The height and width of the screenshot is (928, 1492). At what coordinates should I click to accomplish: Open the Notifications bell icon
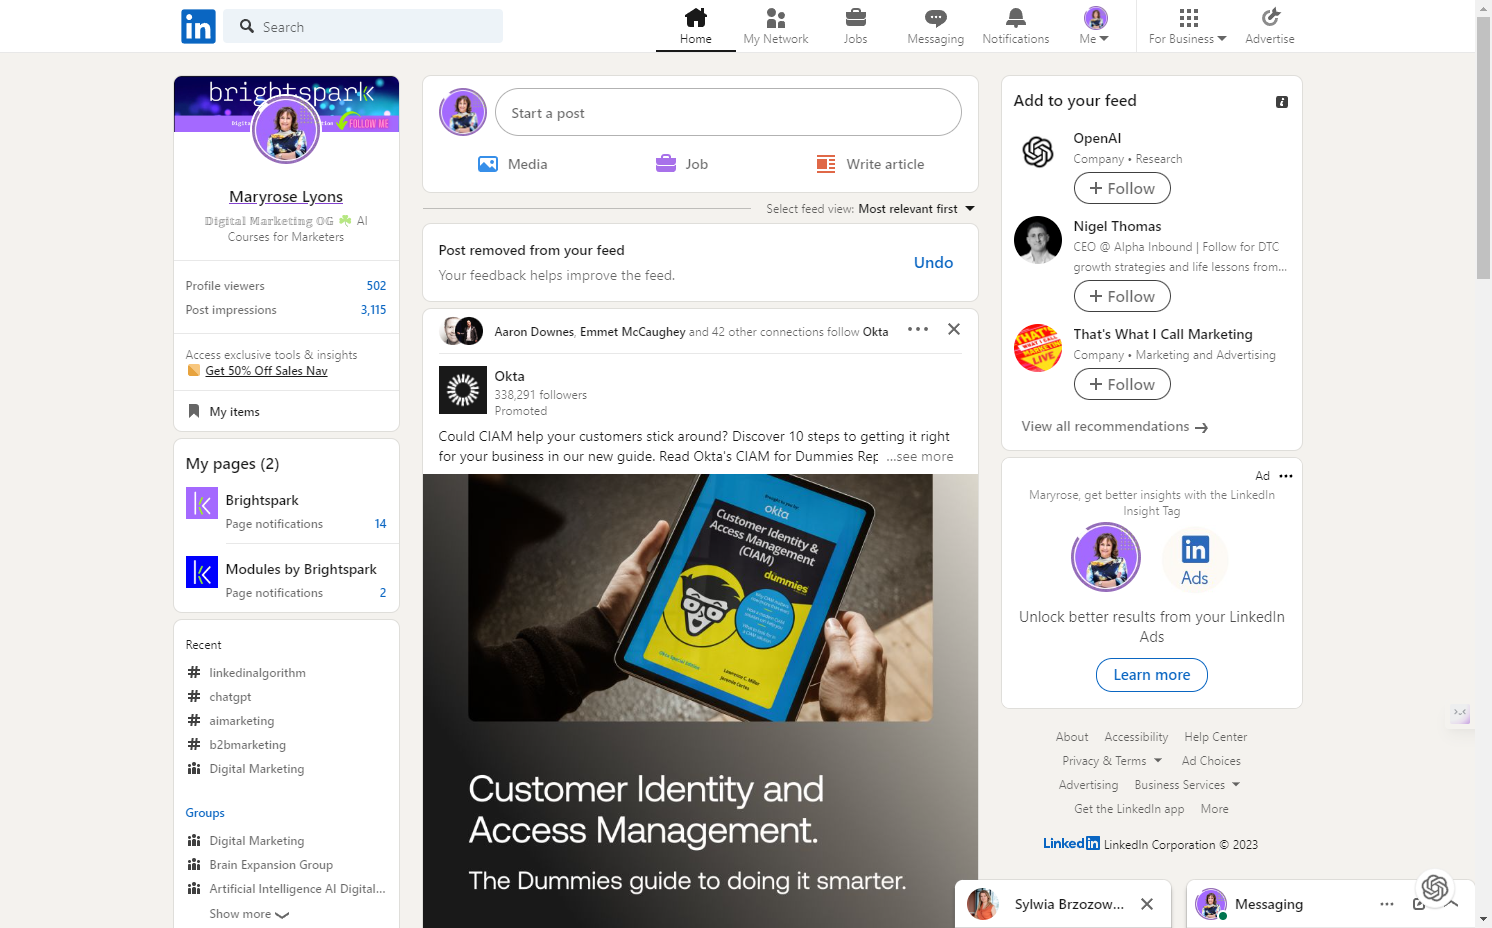1016,17
